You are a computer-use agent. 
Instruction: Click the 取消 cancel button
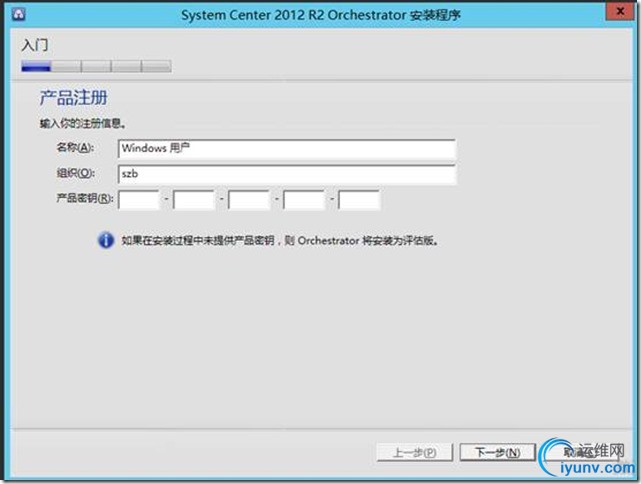click(x=580, y=452)
